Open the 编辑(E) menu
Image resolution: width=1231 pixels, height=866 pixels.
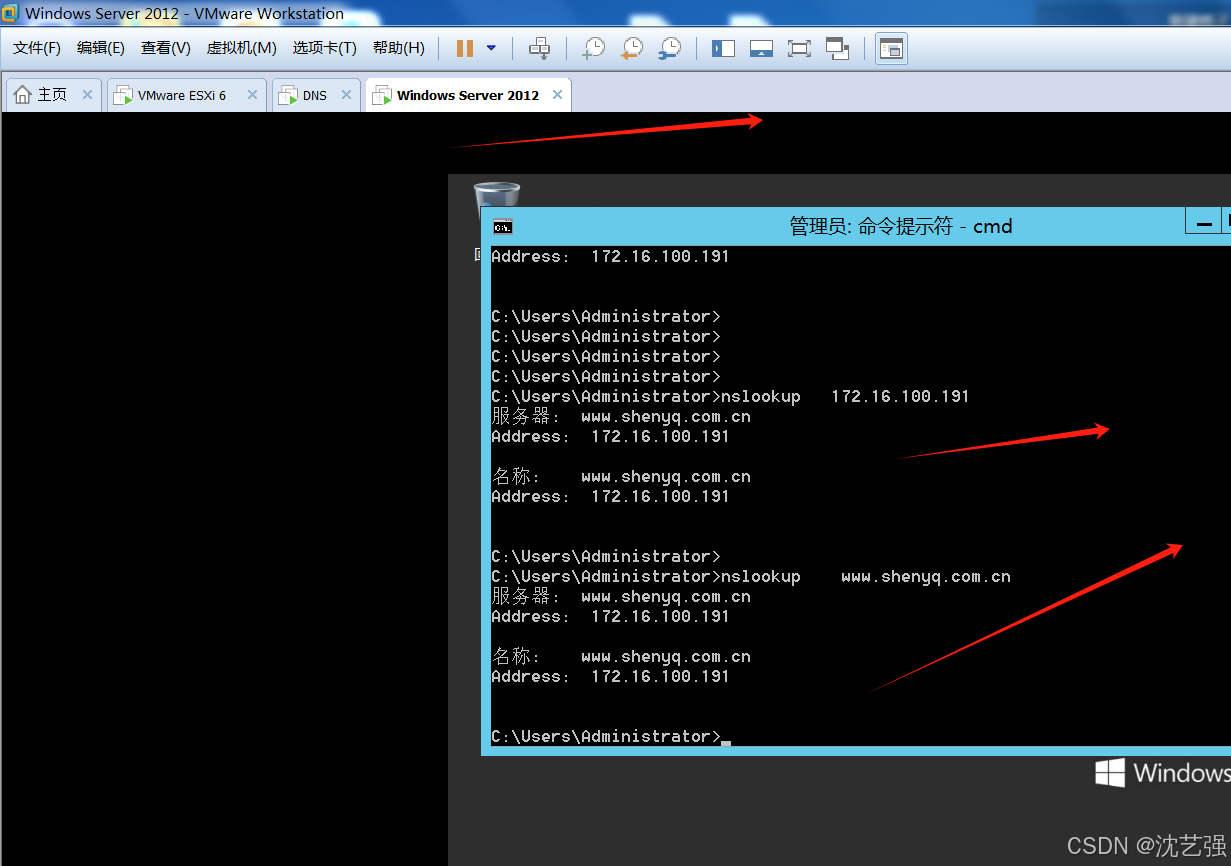tap(101, 48)
